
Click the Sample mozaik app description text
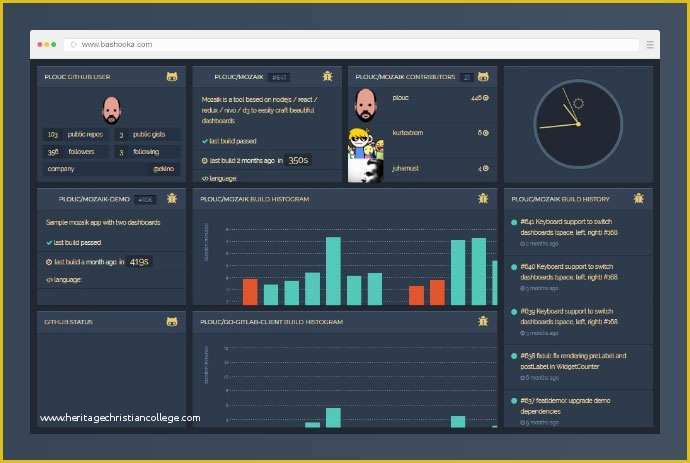coord(103,223)
